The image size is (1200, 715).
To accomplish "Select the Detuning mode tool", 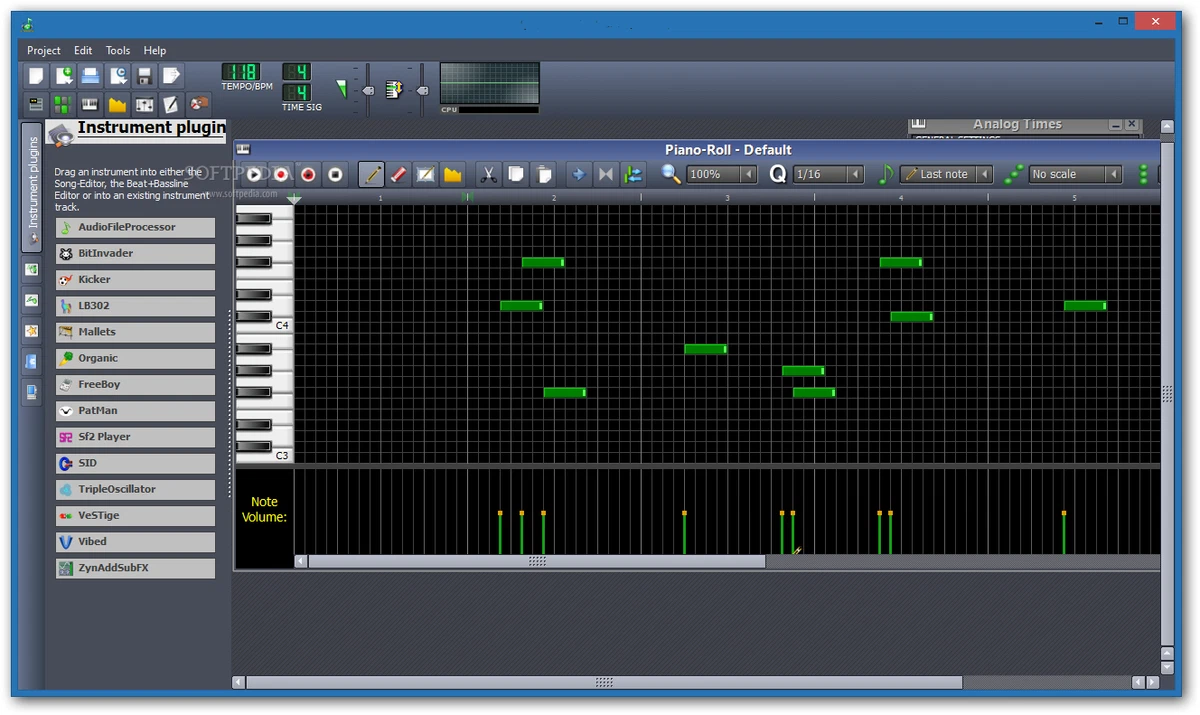I will click(x=451, y=174).
